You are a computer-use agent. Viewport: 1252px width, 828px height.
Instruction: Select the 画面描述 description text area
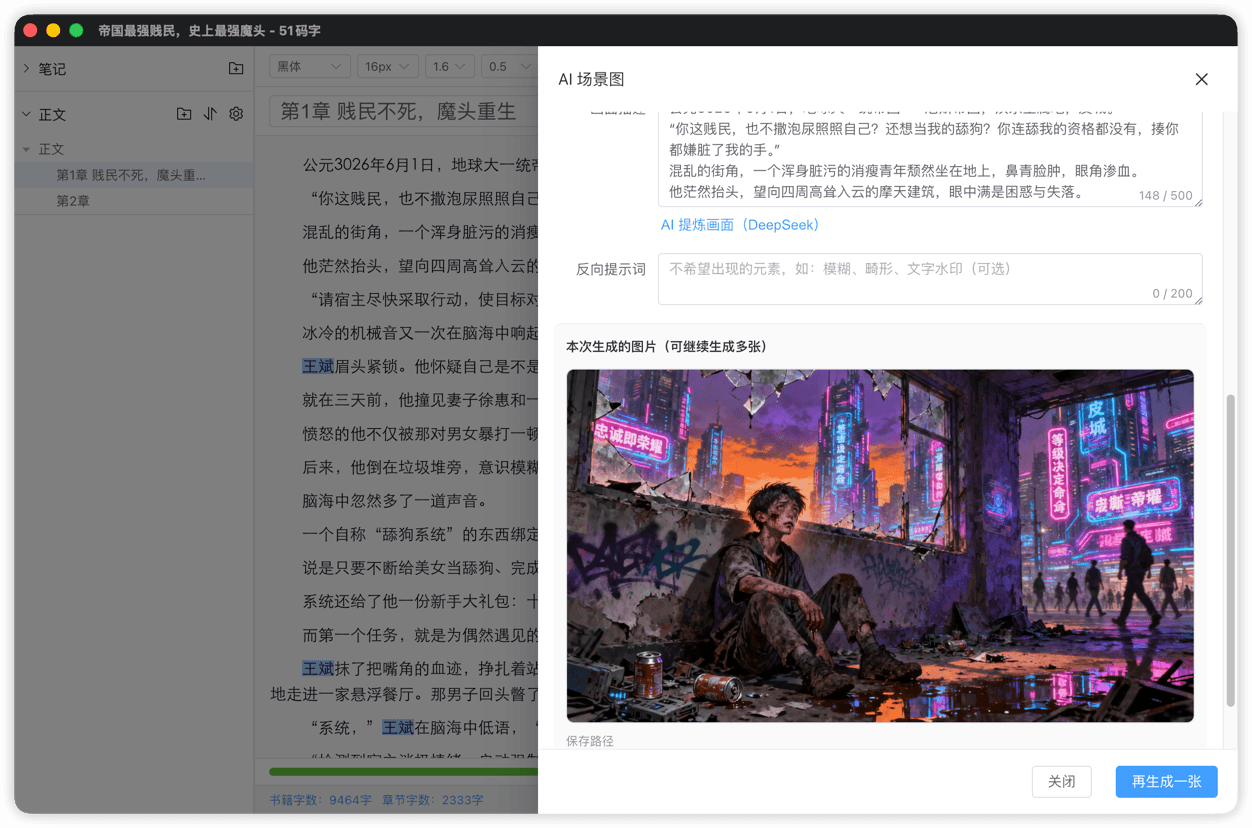930,160
